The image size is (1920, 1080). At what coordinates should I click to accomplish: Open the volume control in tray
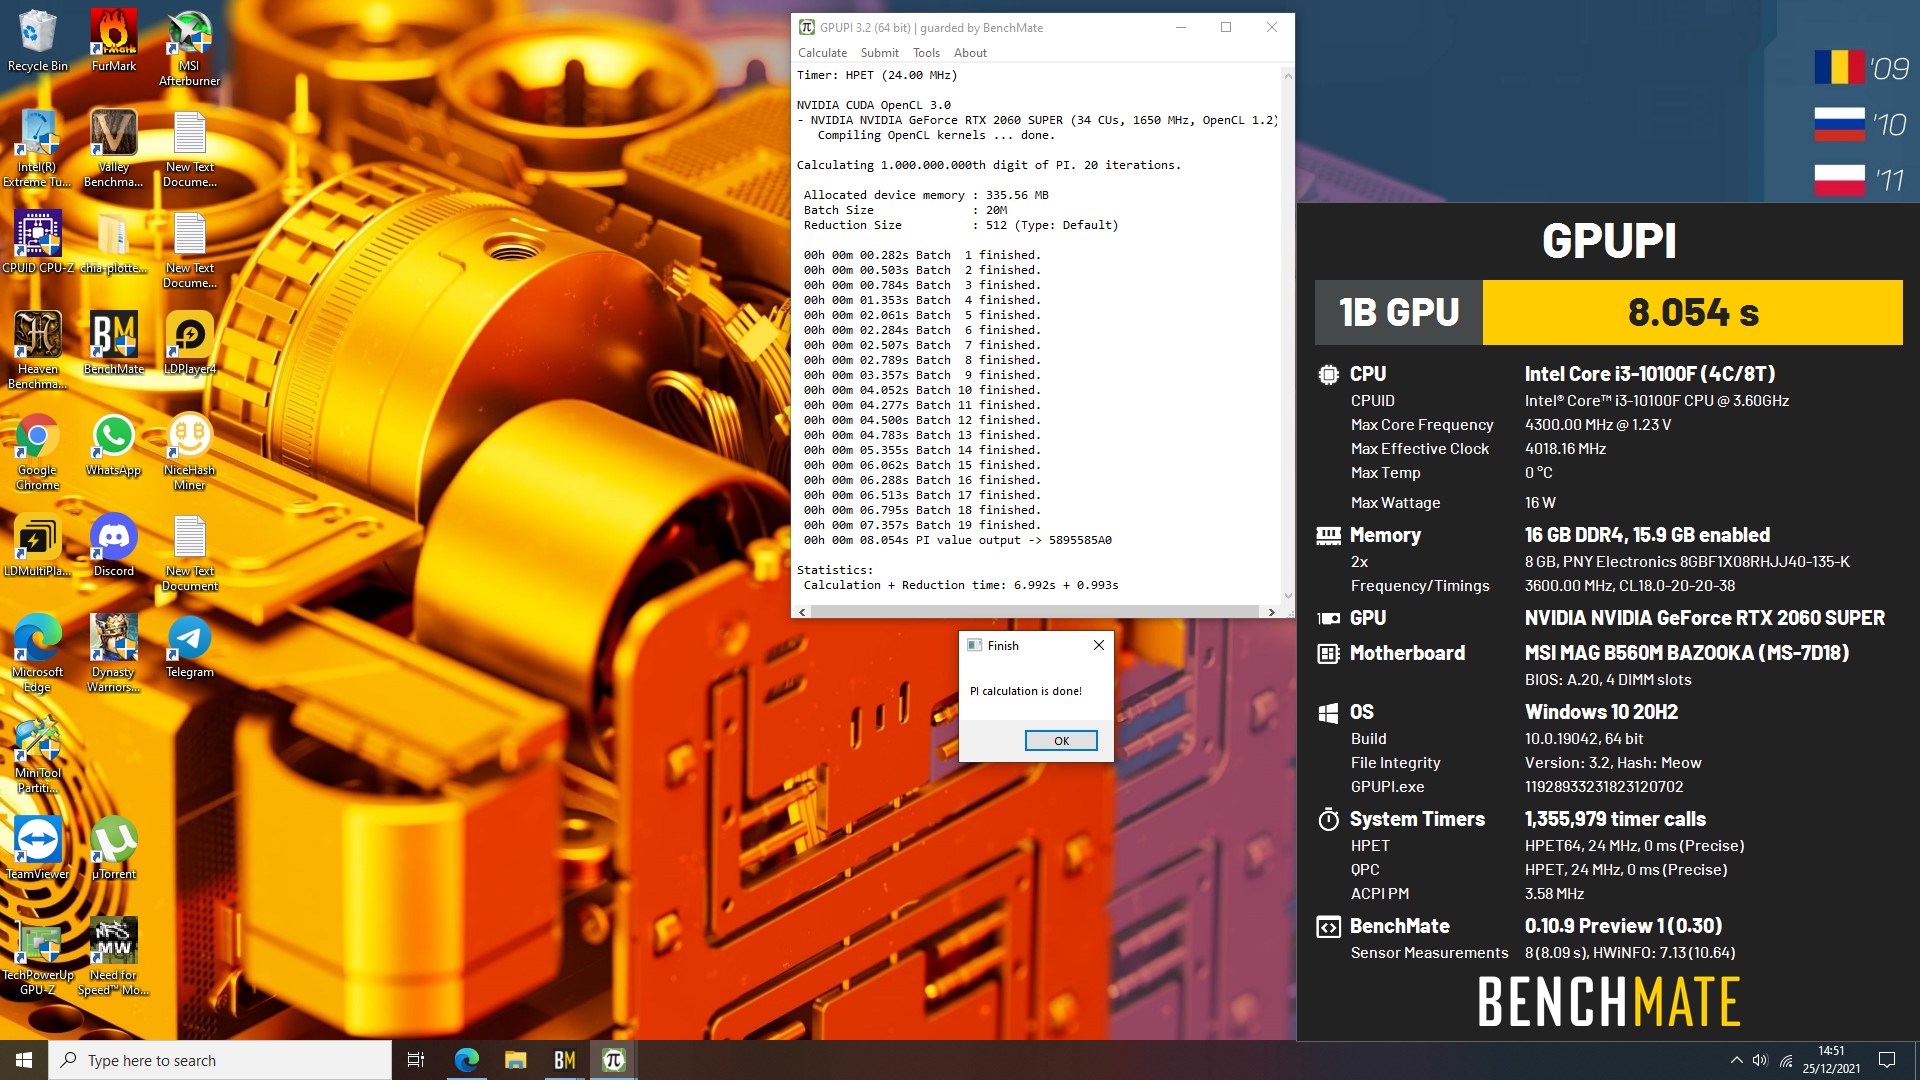click(x=1760, y=1060)
